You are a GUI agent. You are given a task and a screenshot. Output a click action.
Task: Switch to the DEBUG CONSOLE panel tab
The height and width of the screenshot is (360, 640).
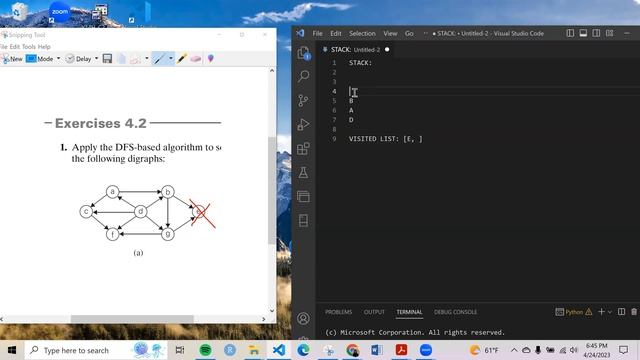(456, 312)
